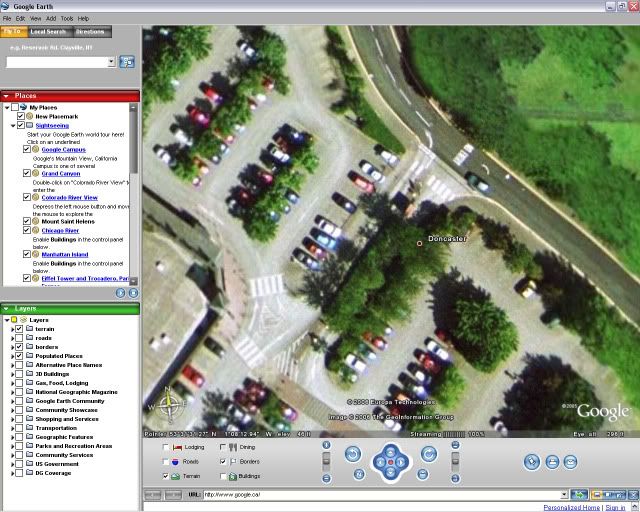Click the browser Back button left of URL

point(153,495)
